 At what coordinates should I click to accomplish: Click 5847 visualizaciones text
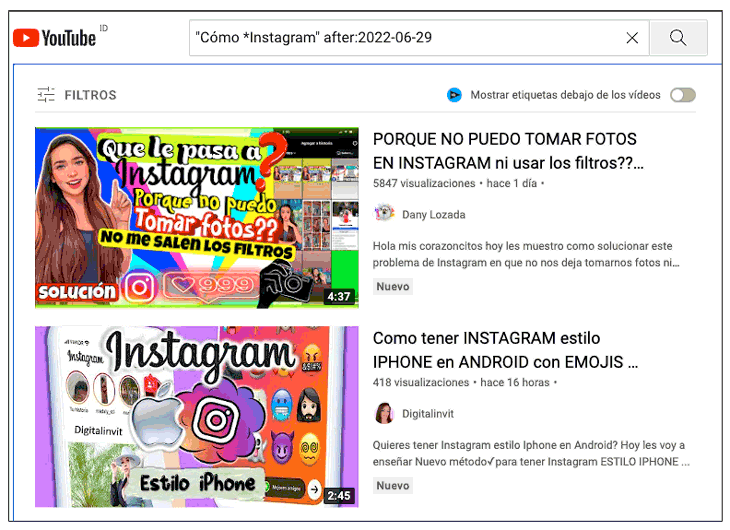pos(424,183)
